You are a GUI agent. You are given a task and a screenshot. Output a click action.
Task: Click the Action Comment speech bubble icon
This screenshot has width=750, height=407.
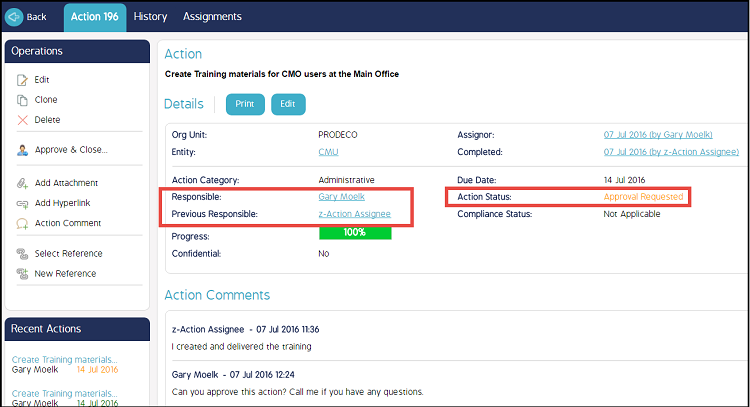22,223
